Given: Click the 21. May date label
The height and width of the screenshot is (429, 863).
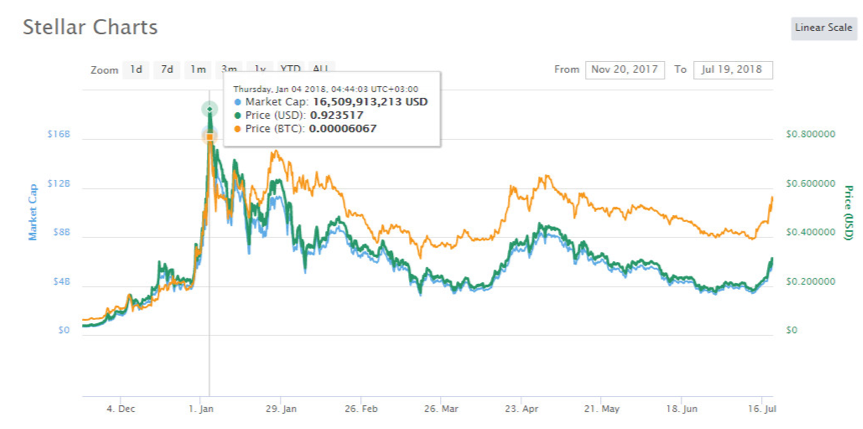Looking at the screenshot, I should tap(602, 409).
